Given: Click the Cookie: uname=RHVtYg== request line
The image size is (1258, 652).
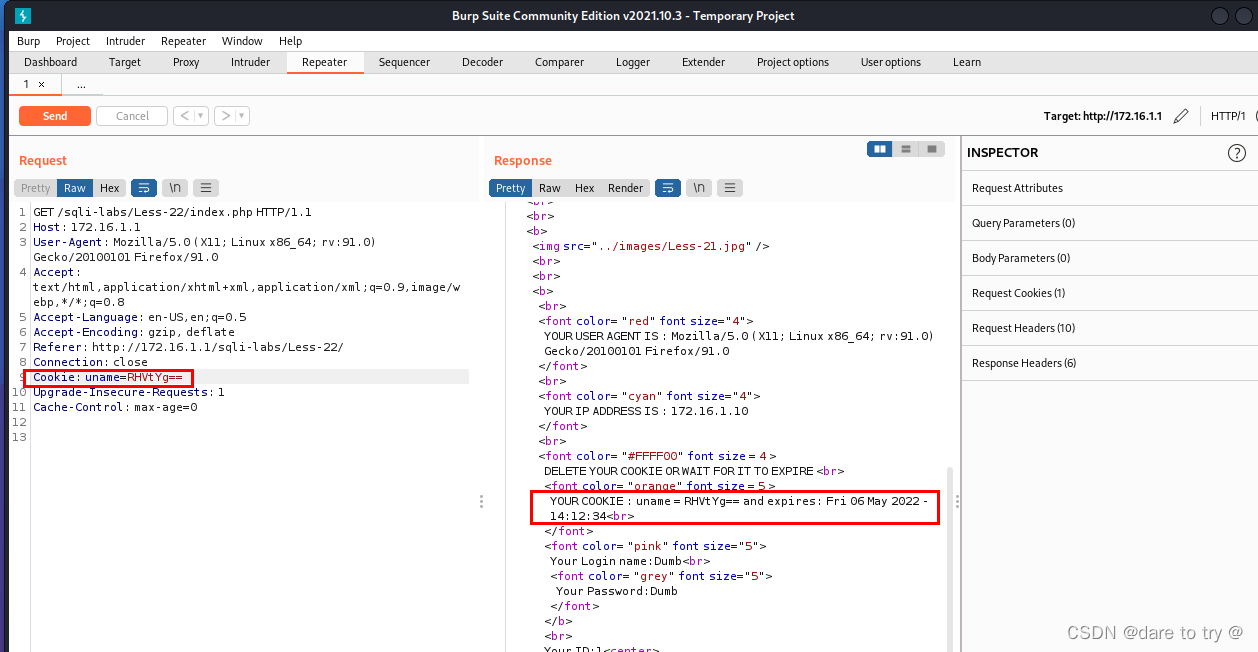Looking at the screenshot, I should [x=108, y=377].
